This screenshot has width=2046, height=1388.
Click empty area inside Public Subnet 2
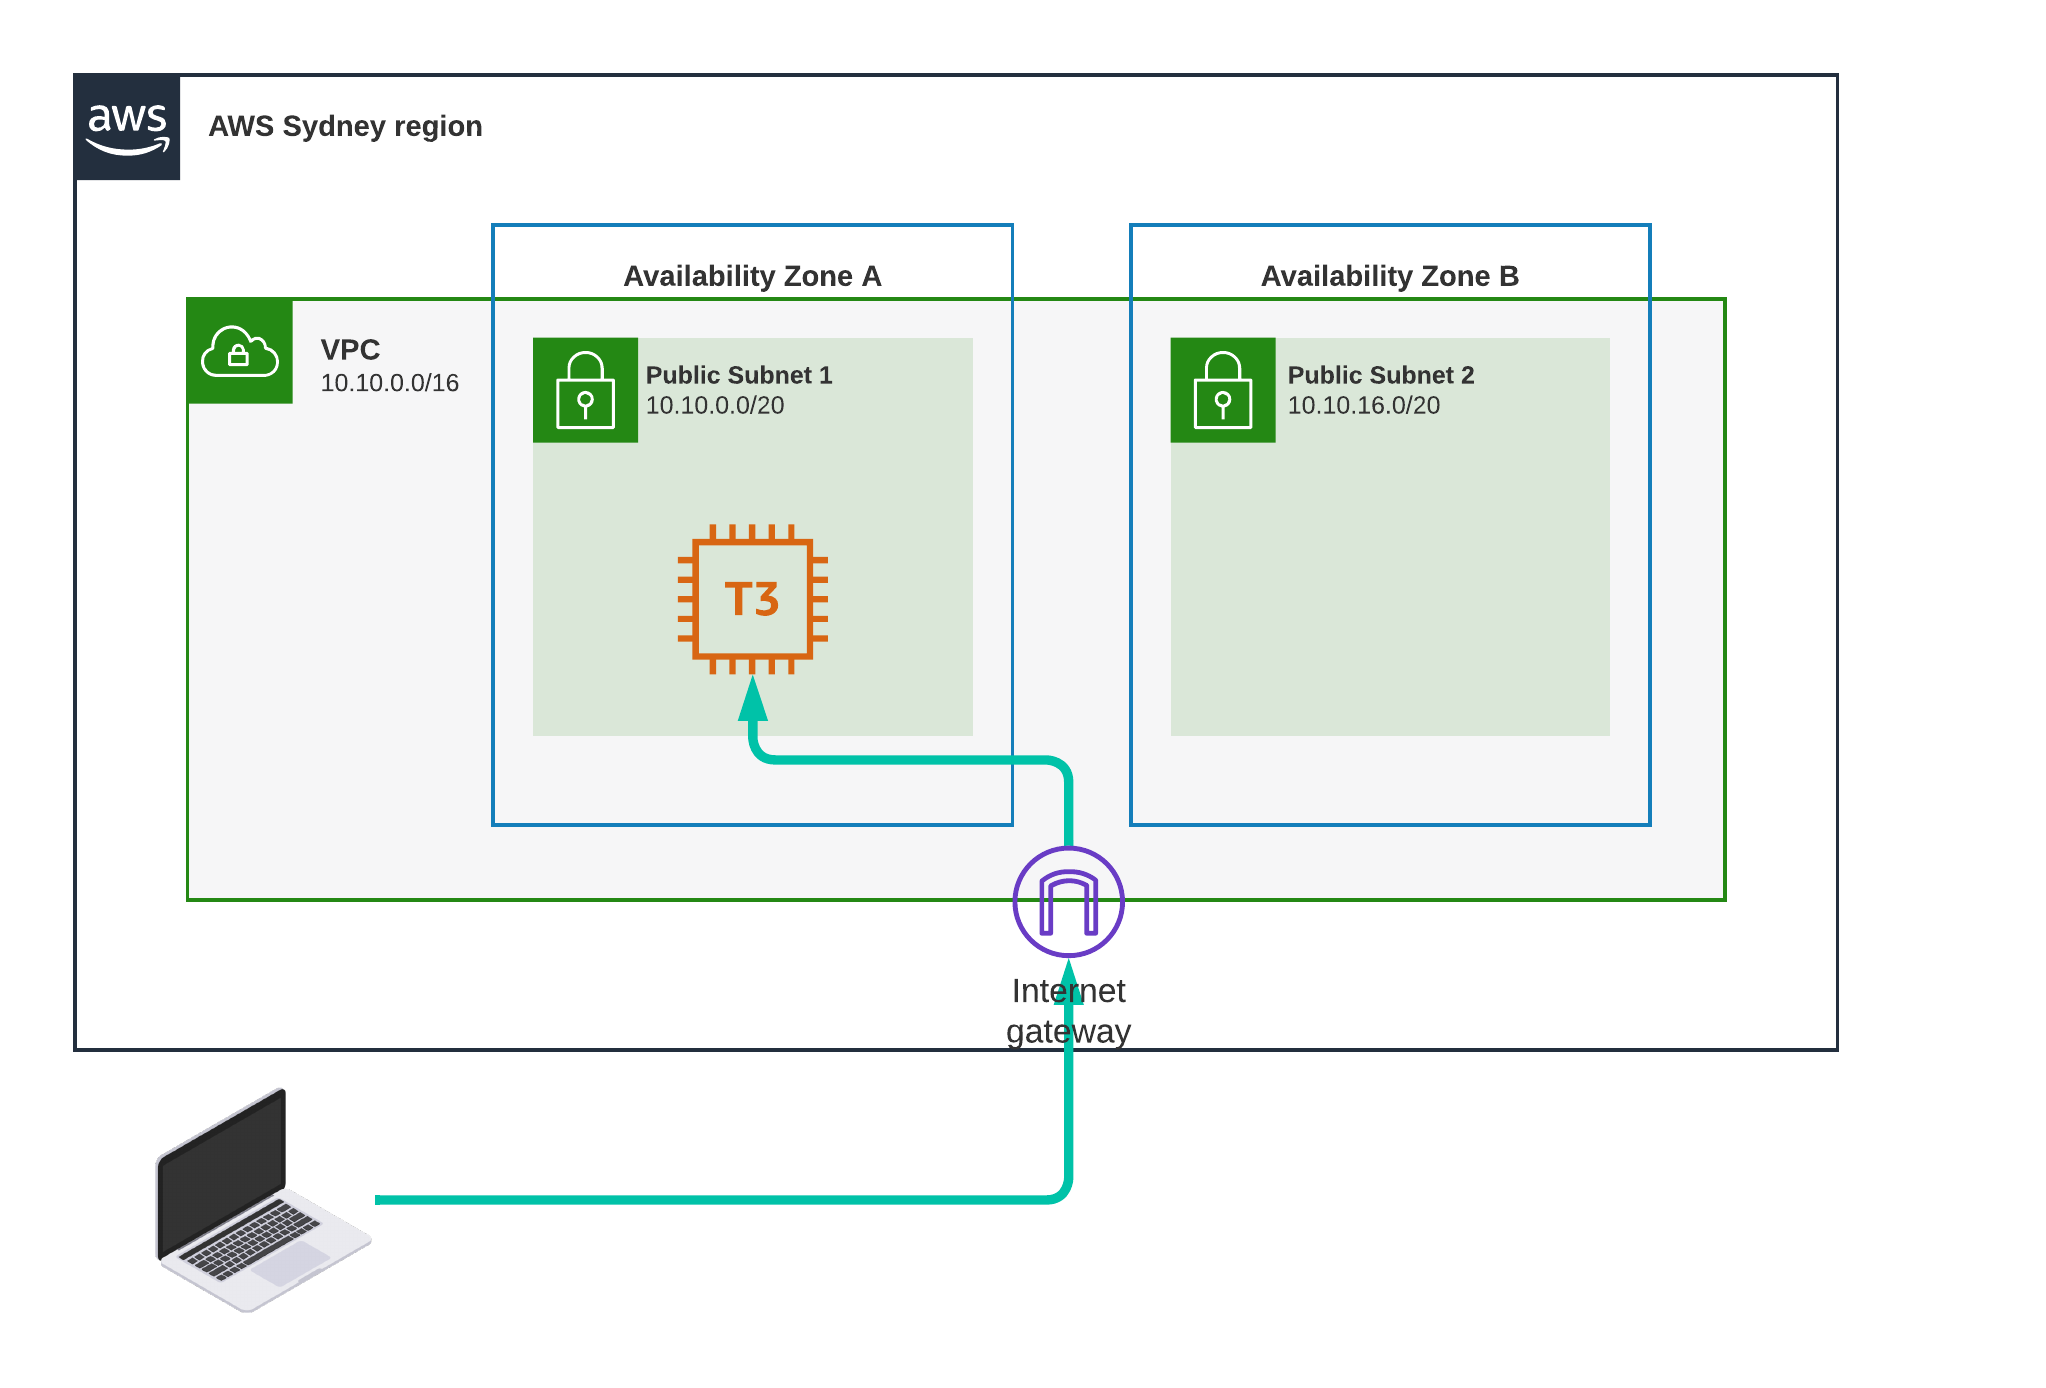(1390, 590)
